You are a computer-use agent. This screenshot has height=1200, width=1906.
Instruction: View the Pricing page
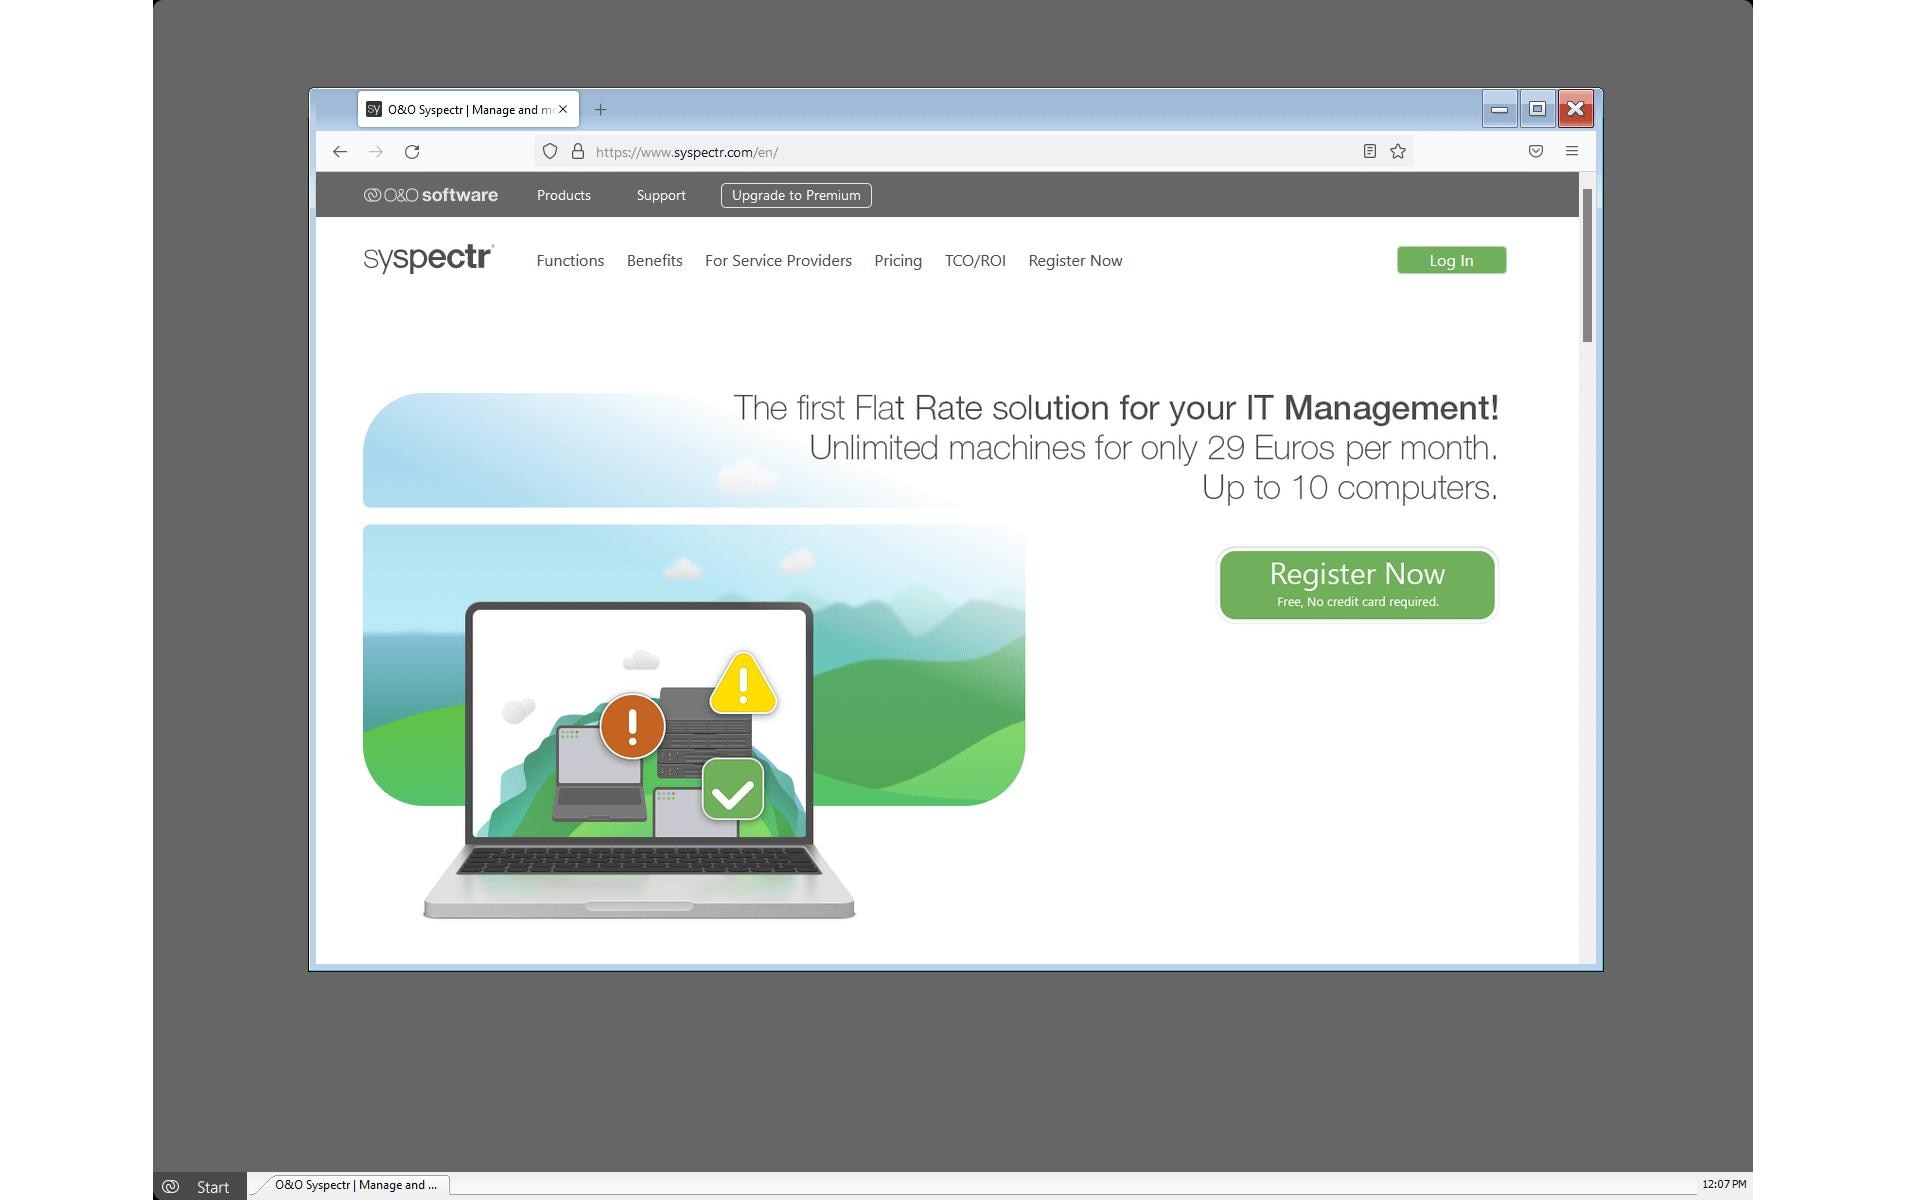coord(898,260)
